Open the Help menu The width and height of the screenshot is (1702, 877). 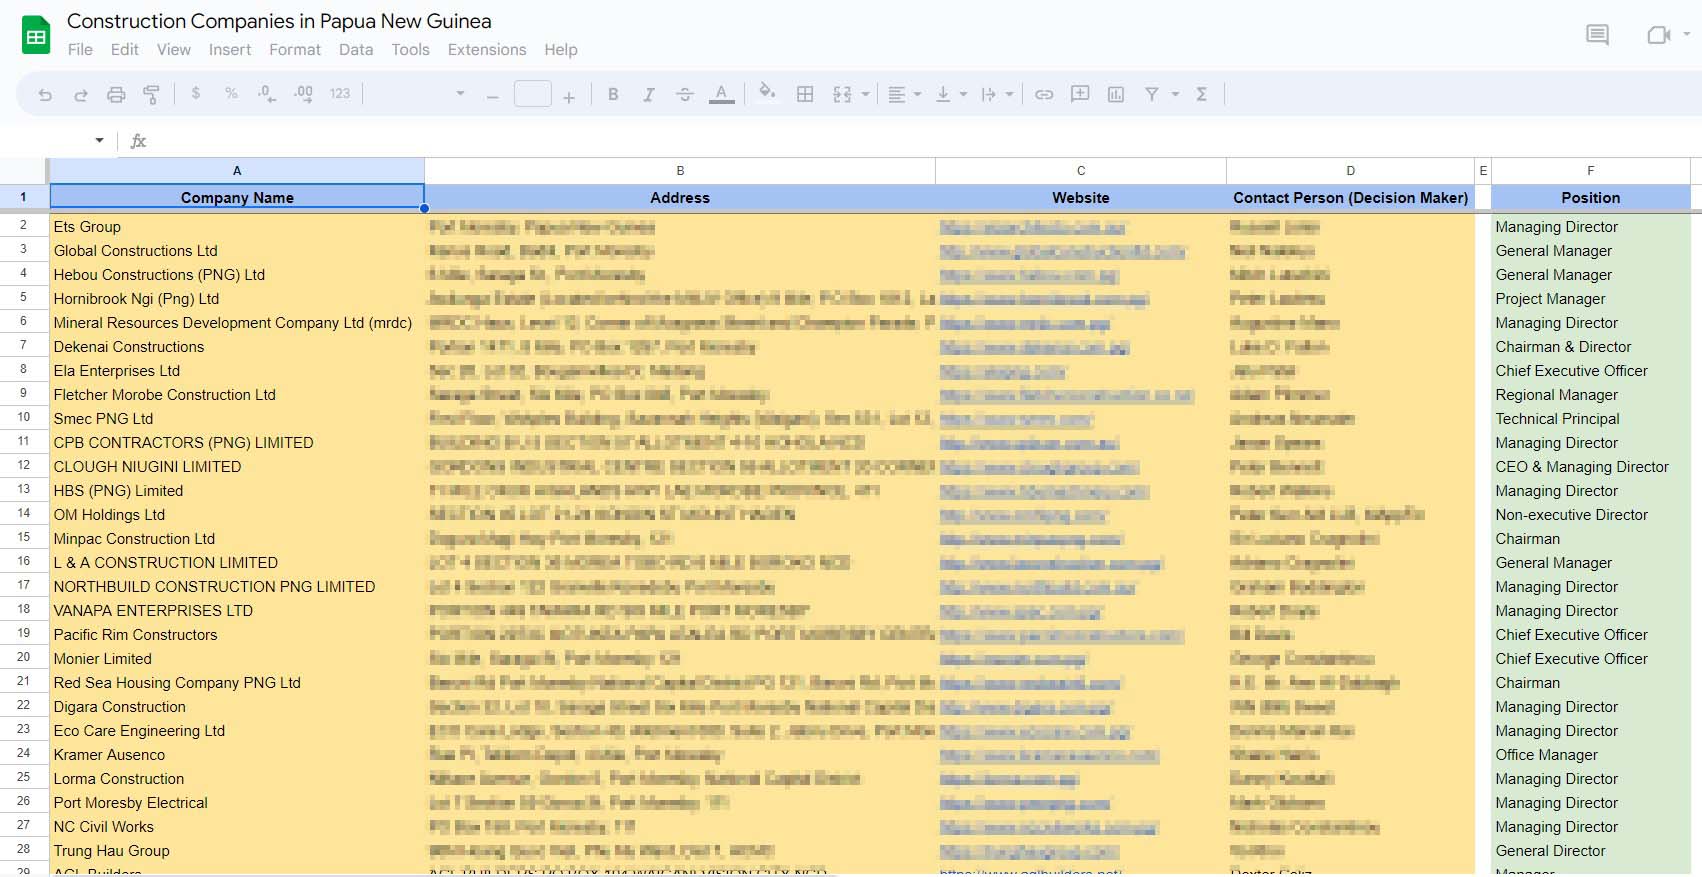coord(561,49)
